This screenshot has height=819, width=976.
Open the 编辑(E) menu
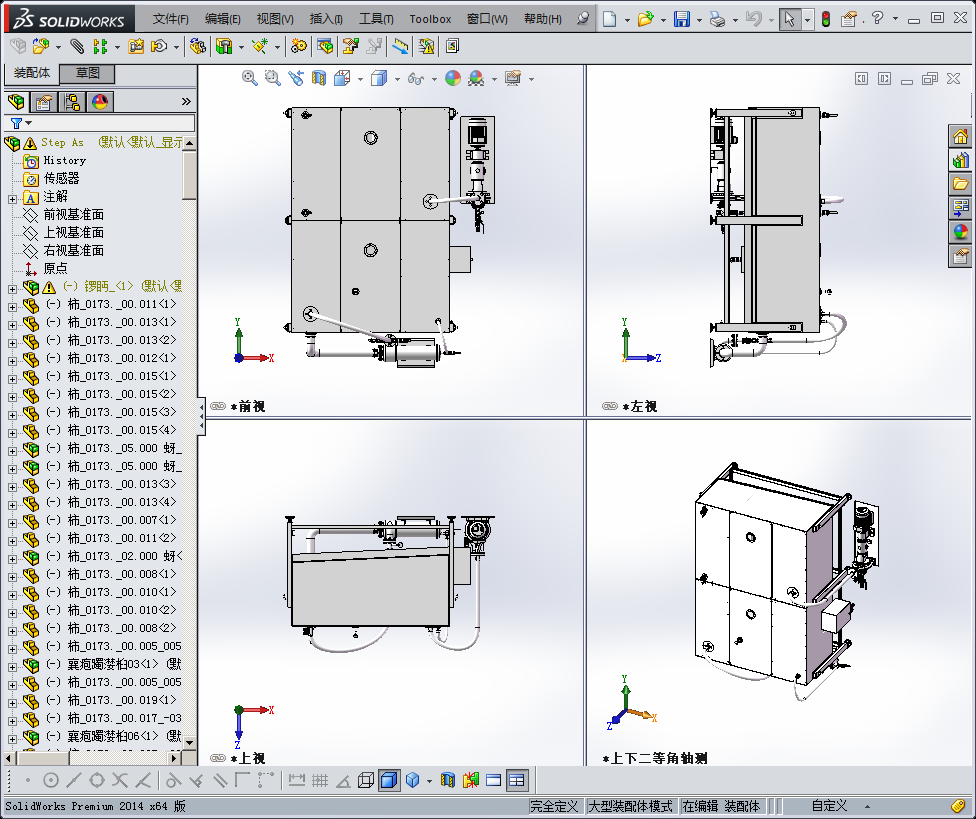click(x=223, y=19)
